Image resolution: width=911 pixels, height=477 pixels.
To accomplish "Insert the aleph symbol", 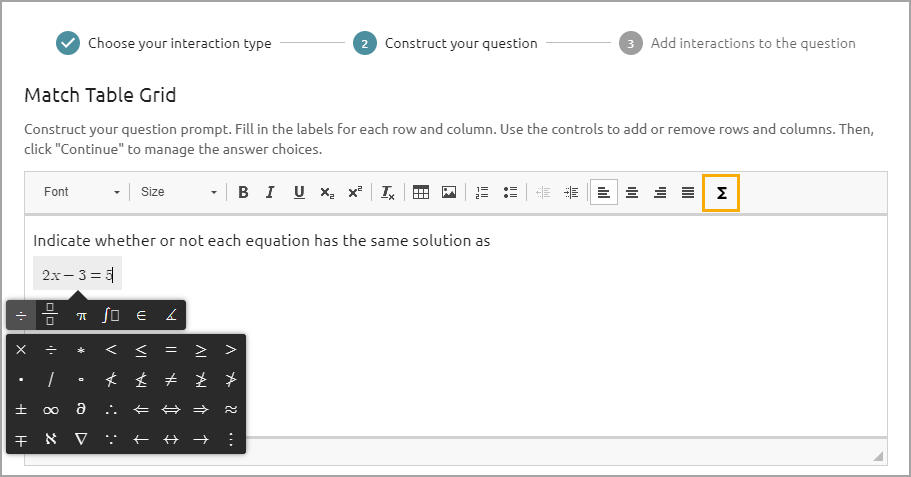I will coord(51,439).
